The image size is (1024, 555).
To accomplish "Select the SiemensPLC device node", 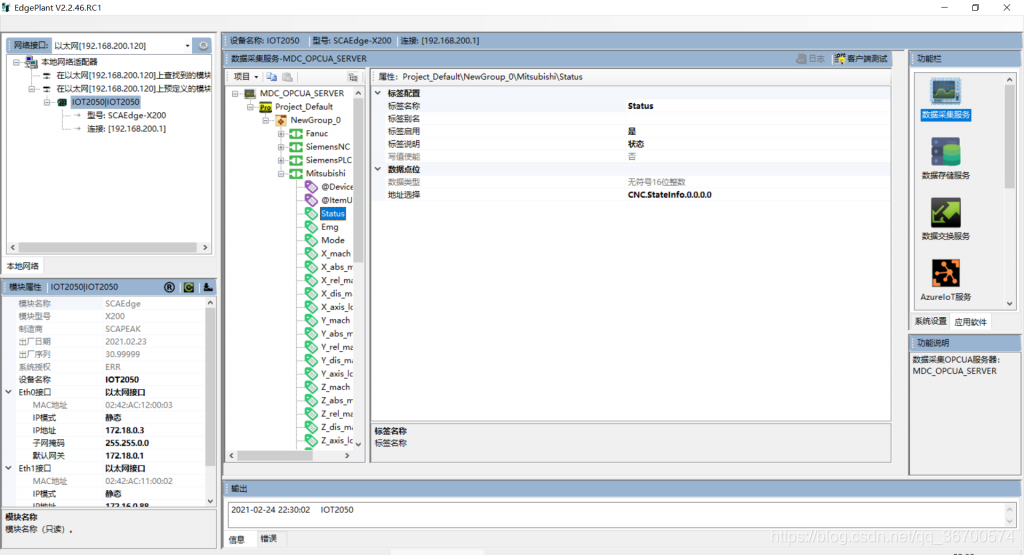I will [328, 160].
